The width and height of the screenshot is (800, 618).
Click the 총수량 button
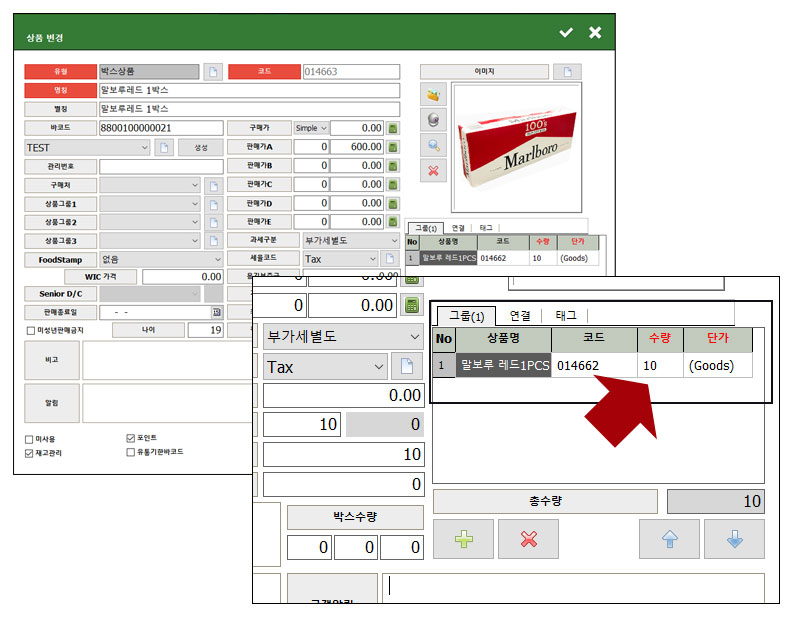coord(545,501)
